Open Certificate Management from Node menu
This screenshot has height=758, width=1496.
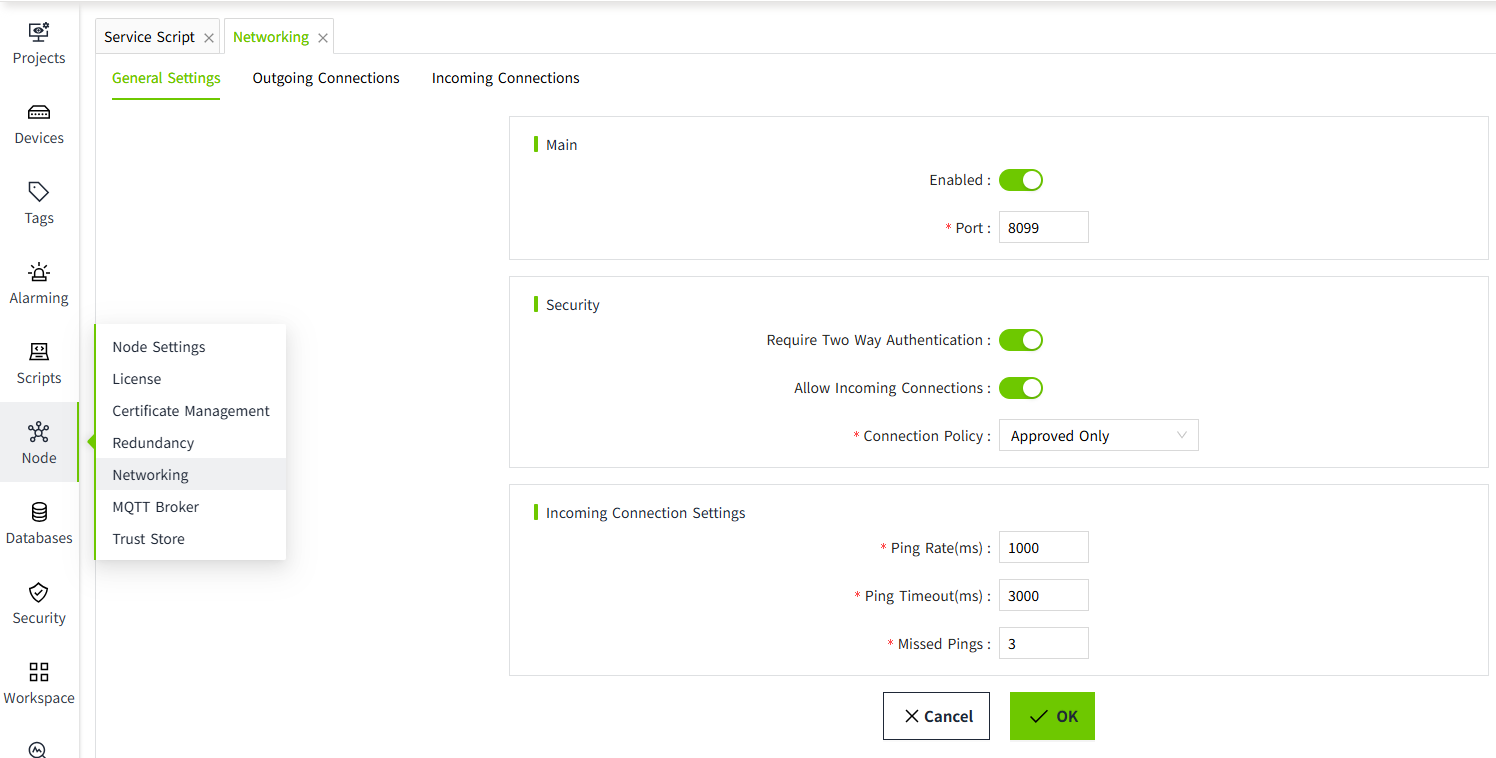click(191, 411)
